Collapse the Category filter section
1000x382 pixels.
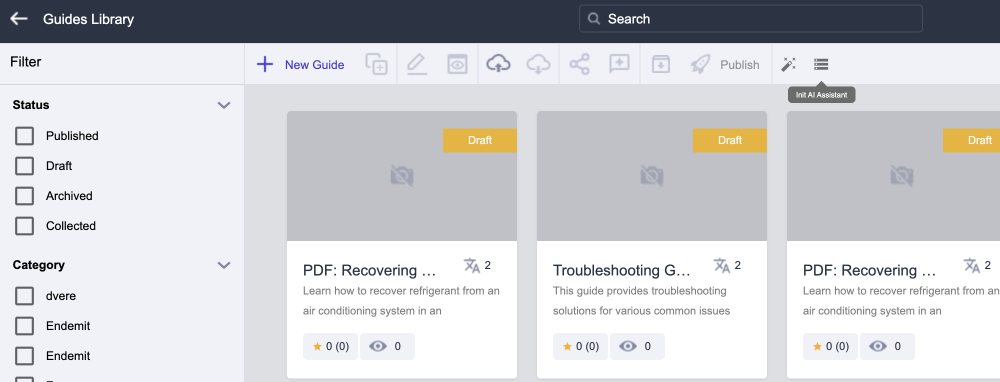pyautogui.click(x=224, y=265)
